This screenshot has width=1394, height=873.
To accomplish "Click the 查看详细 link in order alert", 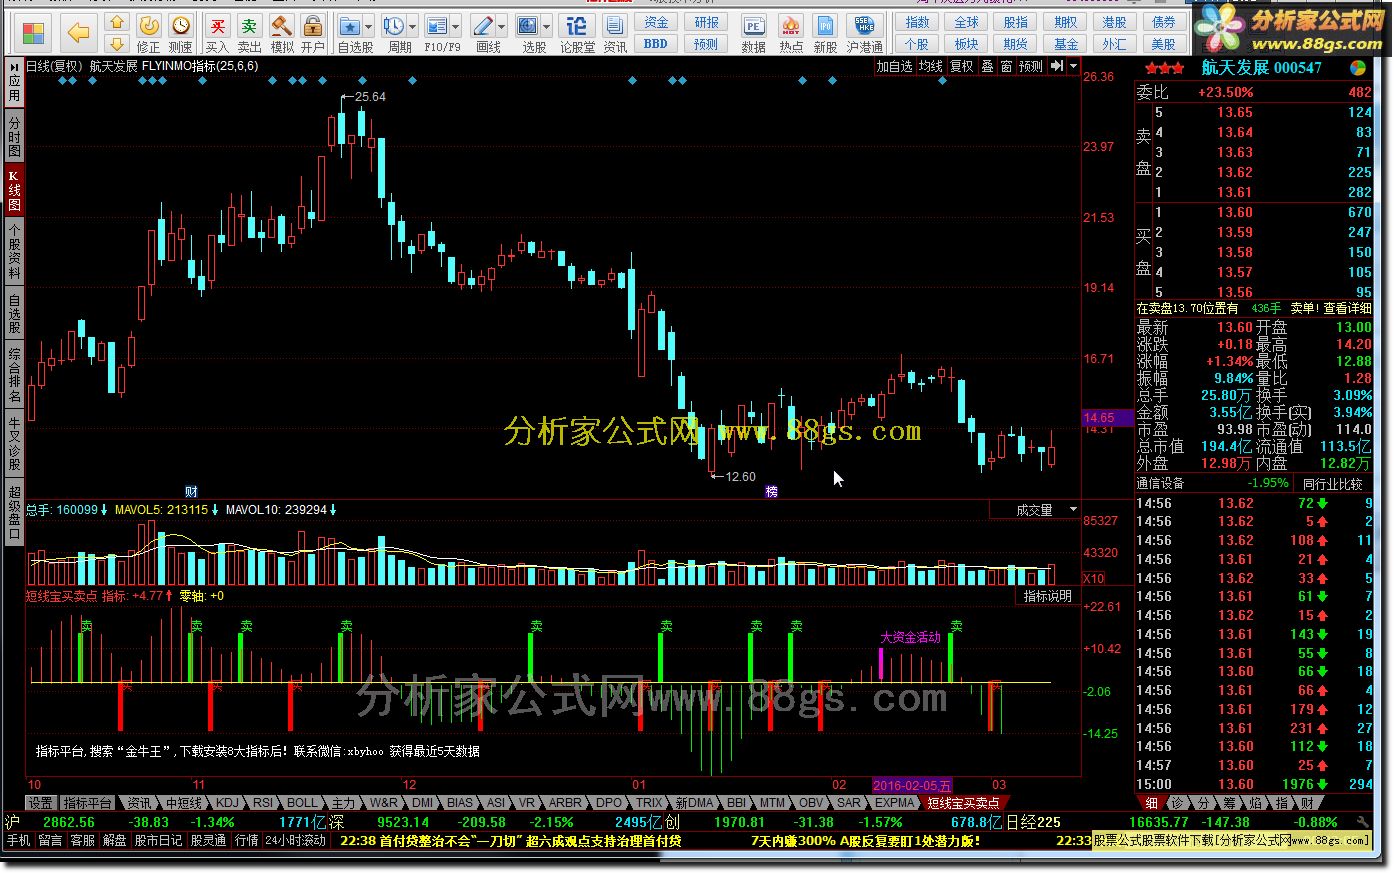I will click(x=1347, y=309).
